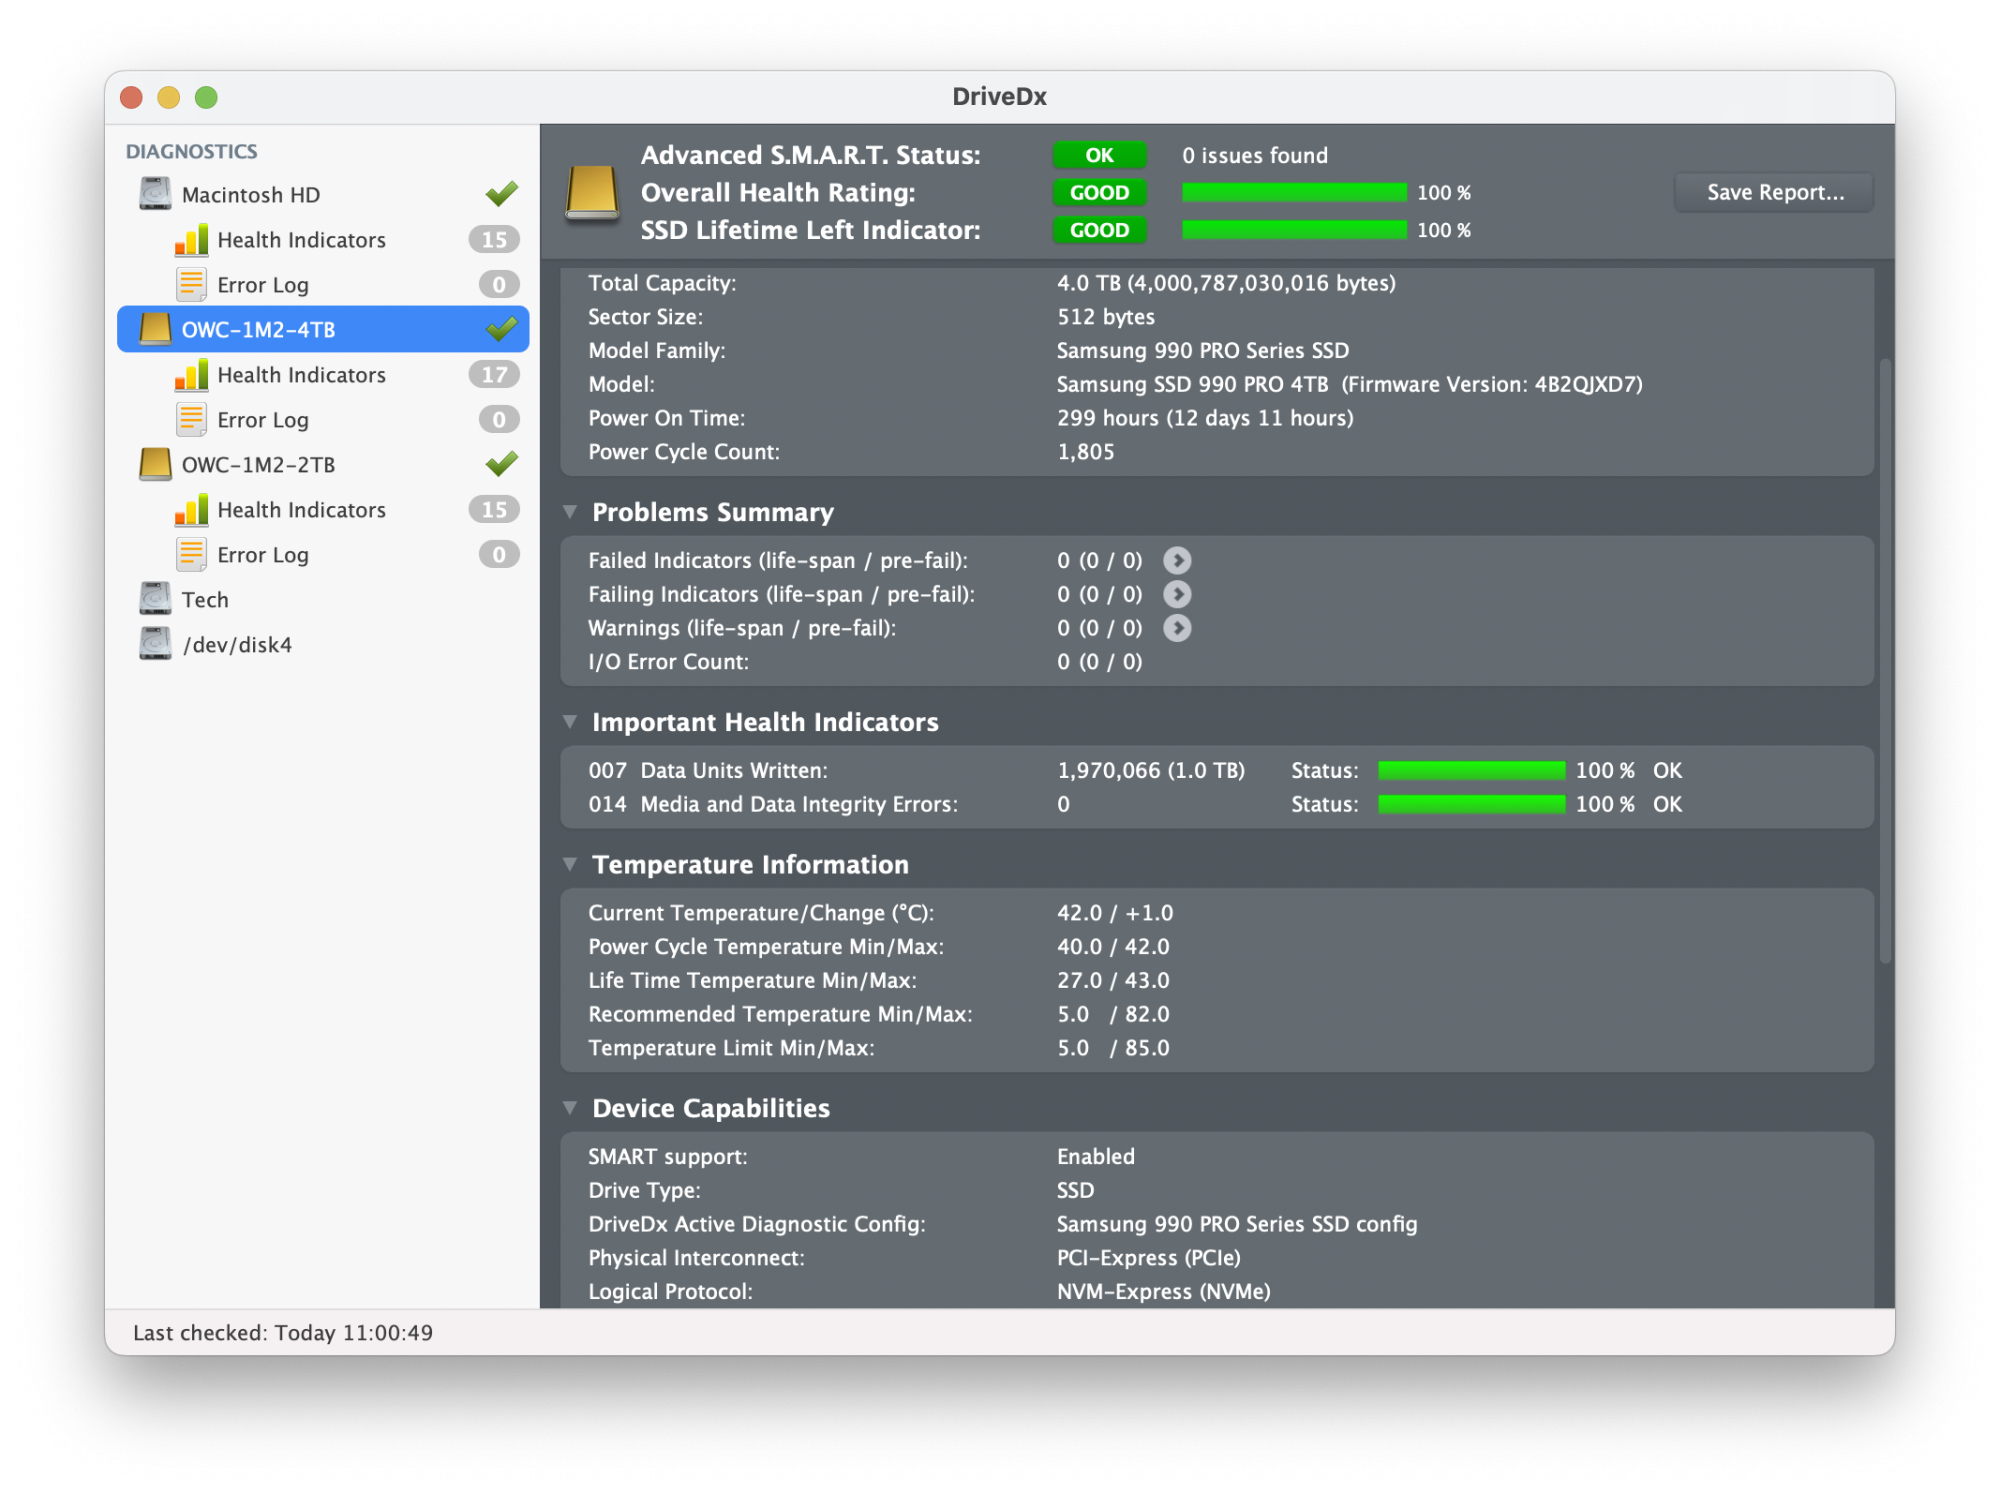
Task: Click badge 15 on OWC-1M2-2TB Health Indicators
Action: (x=494, y=510)
